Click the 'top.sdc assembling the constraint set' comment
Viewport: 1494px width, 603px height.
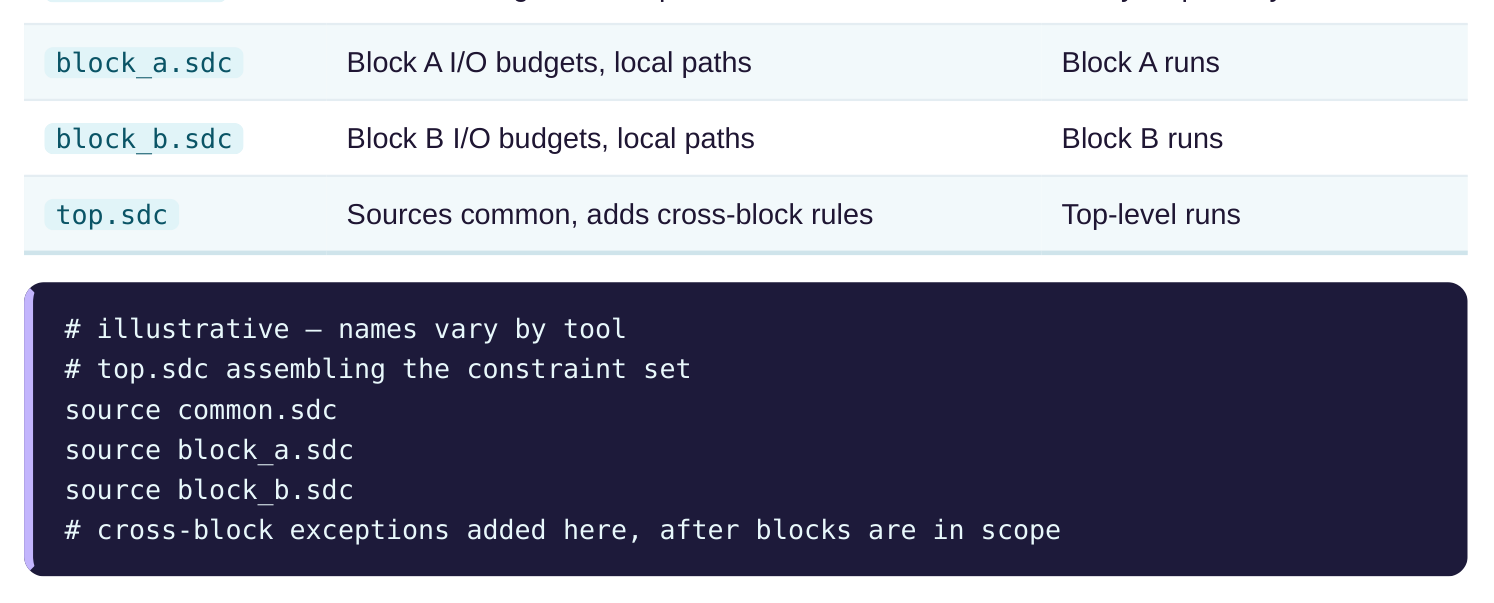pos(378,369)
